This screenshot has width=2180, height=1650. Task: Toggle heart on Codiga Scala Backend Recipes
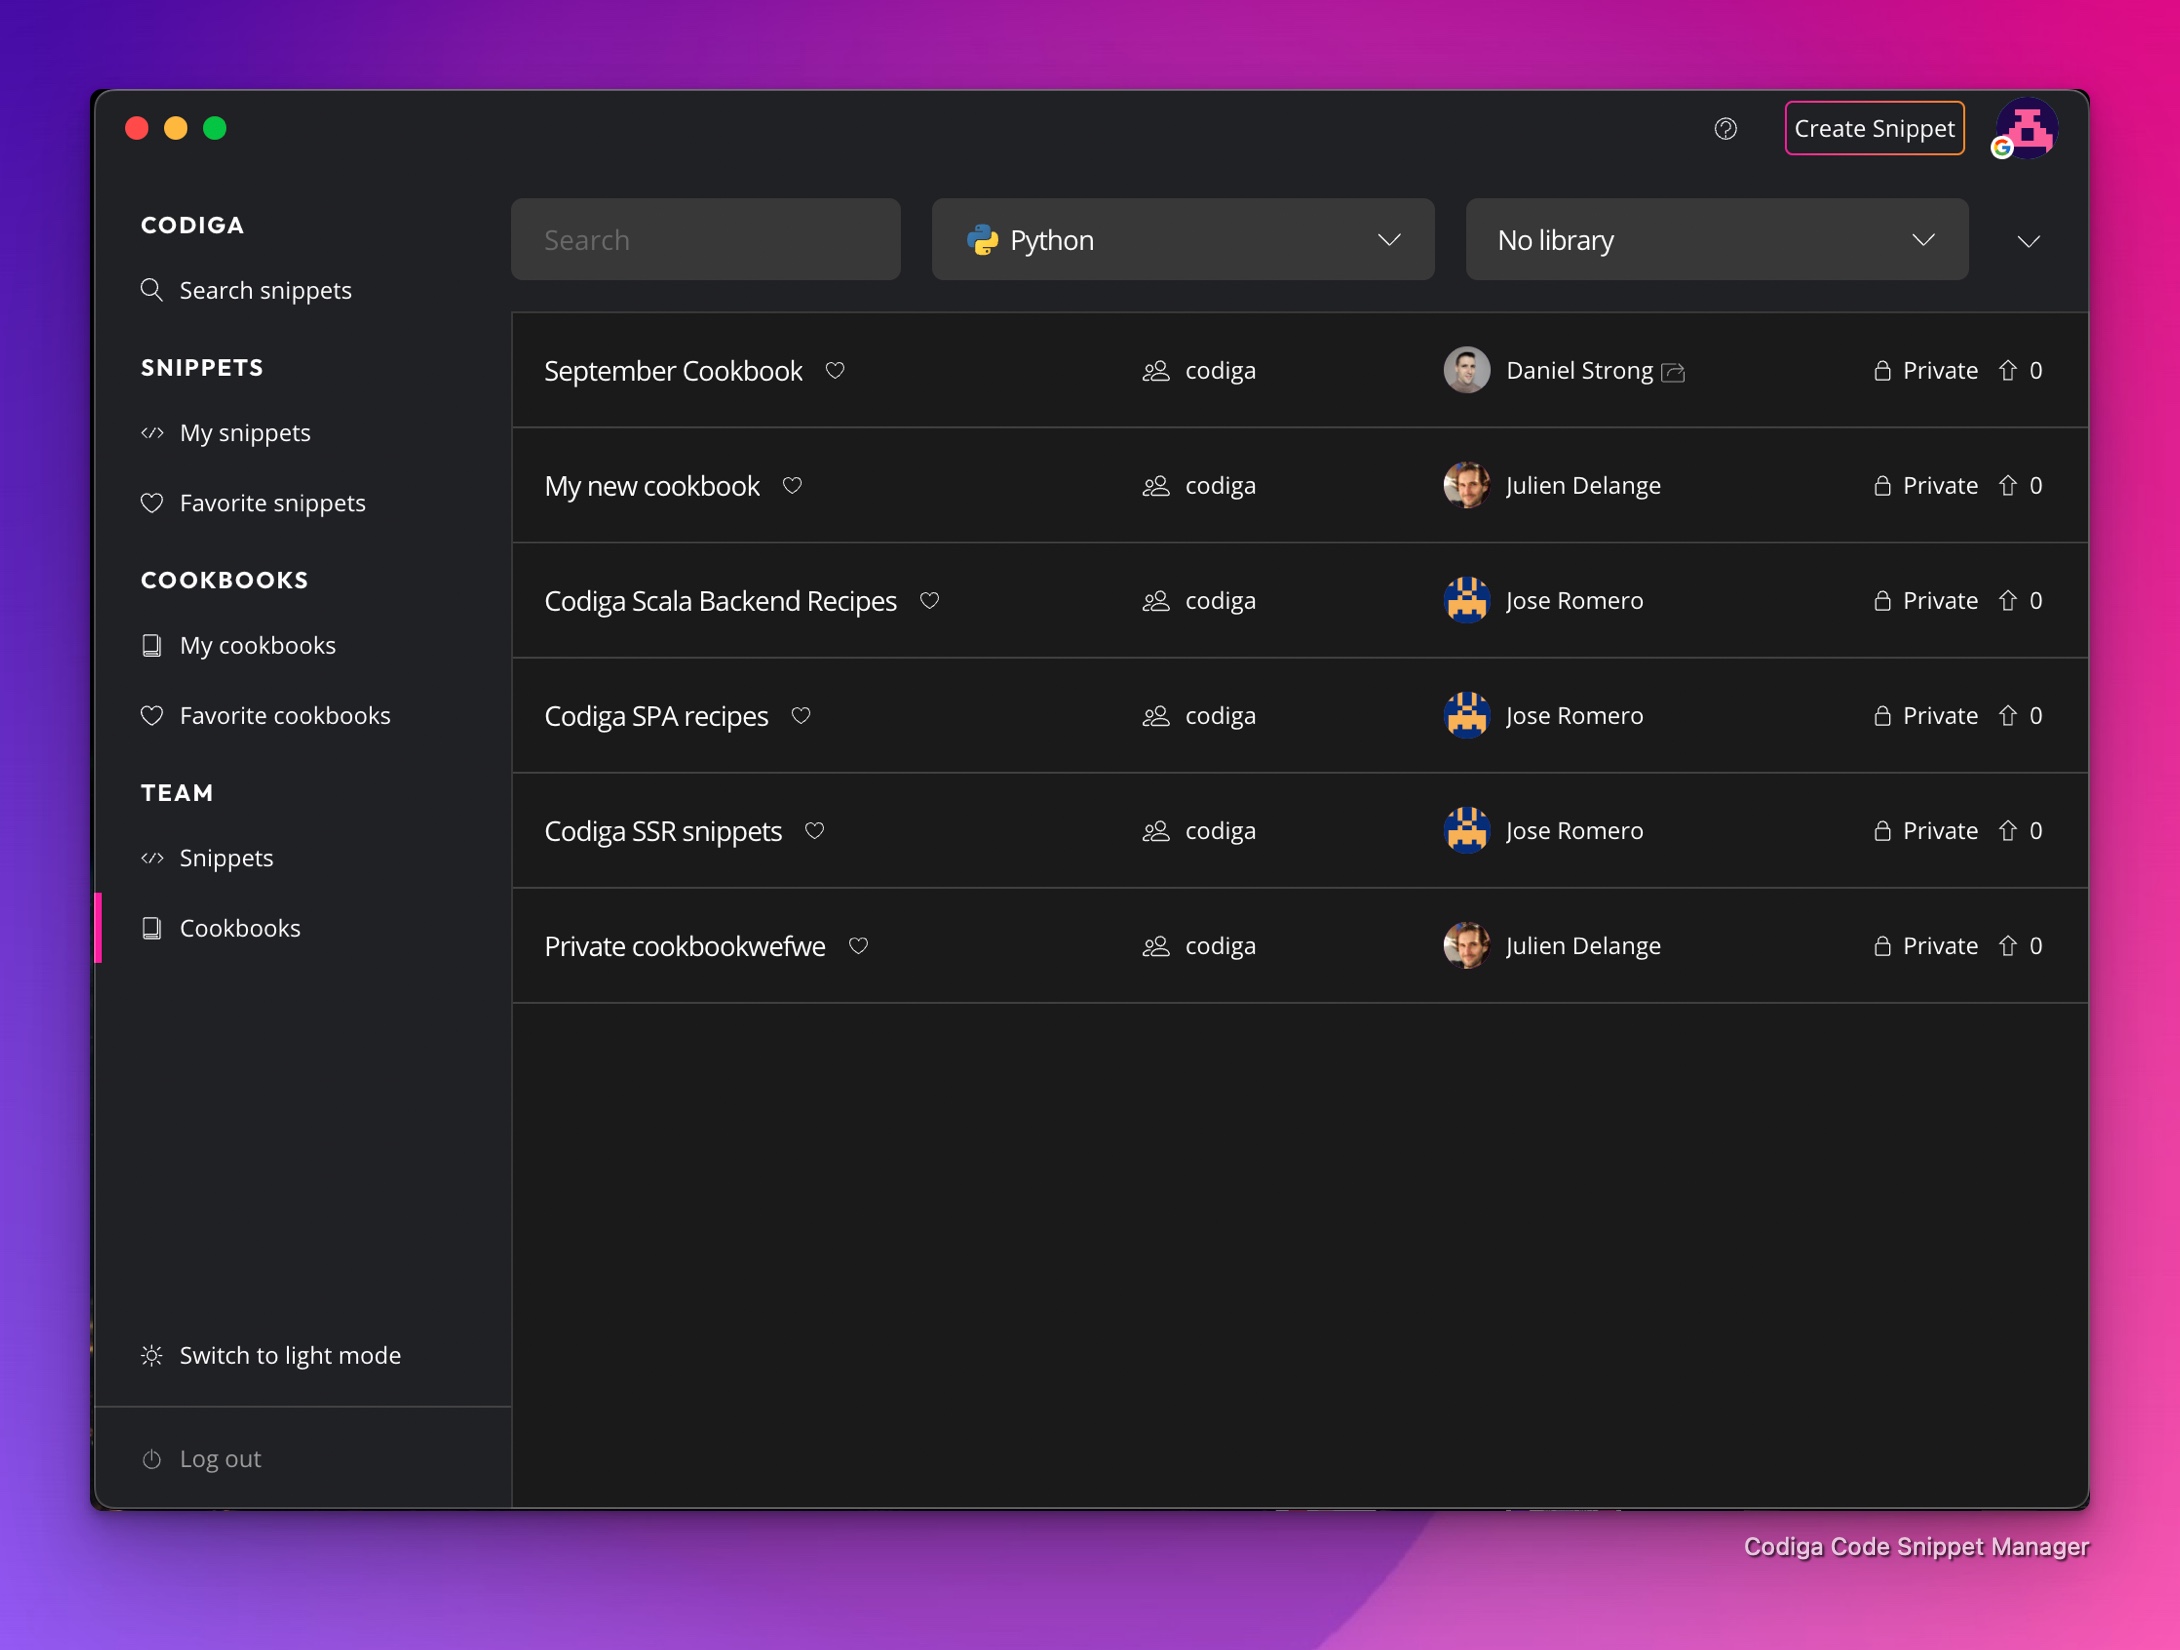click(x=929, y=601)
